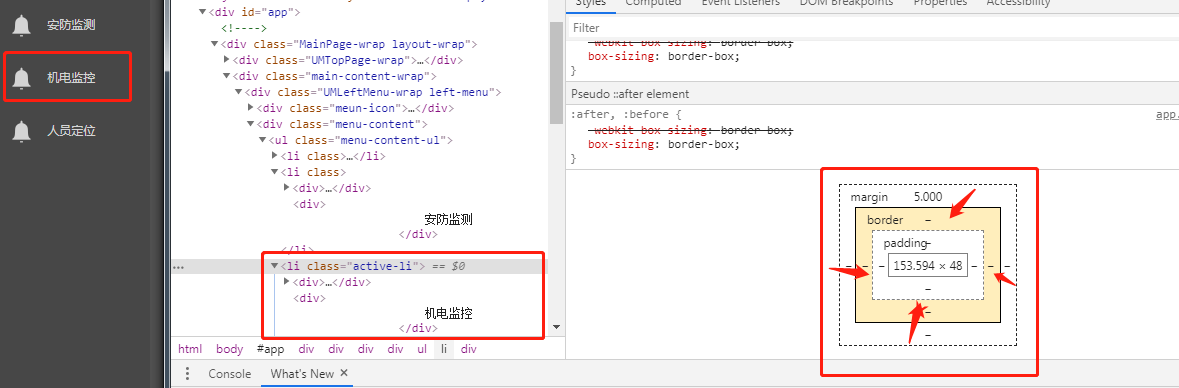
Task: Open the 人员定位 sidebar menu item
Action: [71, 131]
